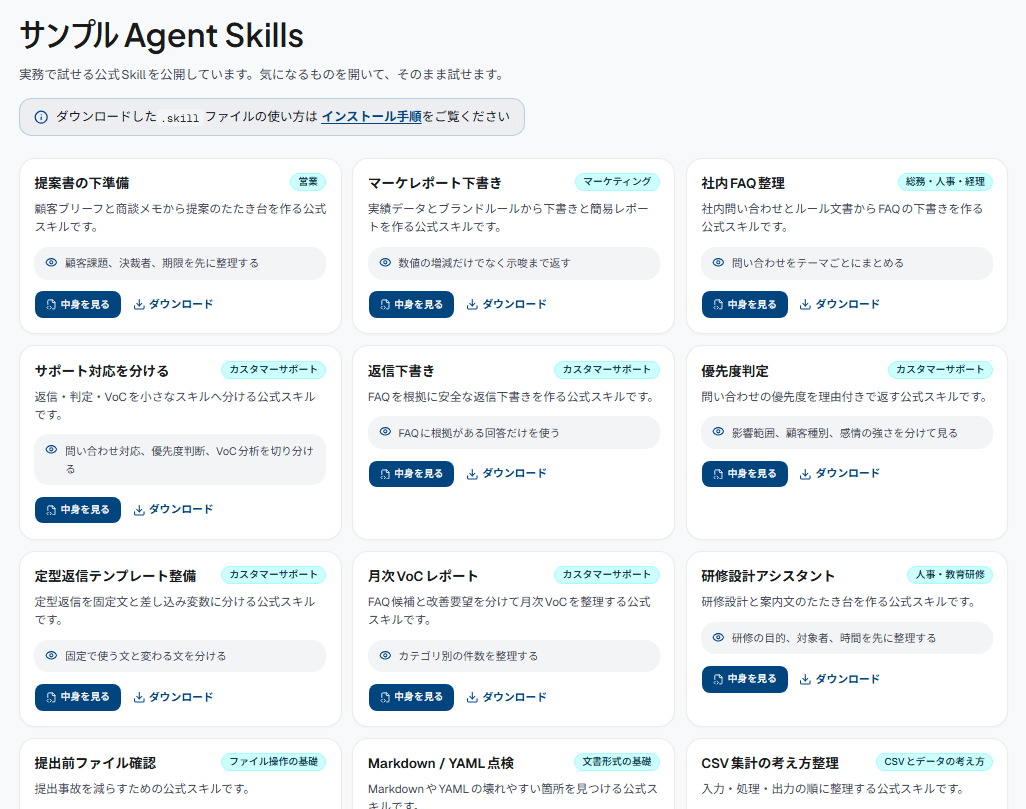This screenshot has width=1026, height=809.
Task: Click the hint 顧客課題、決裁者、期限を先に整理する
Action: pyautogui.click(x=162, y=263)
